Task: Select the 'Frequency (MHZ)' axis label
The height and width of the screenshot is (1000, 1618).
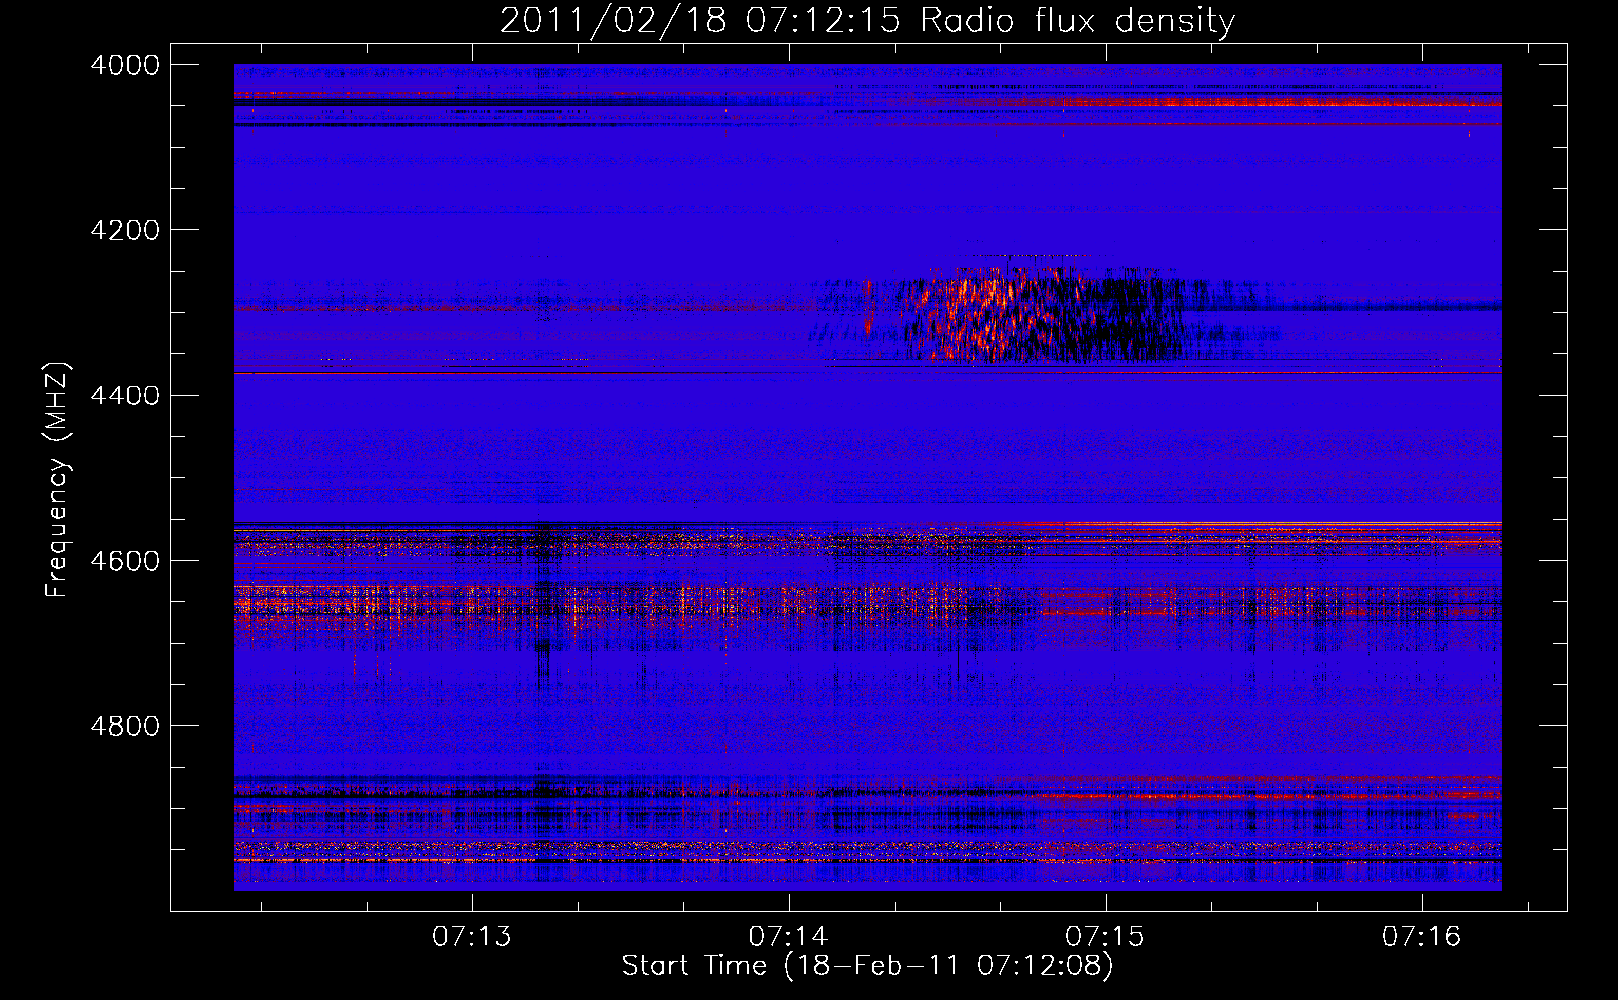Action: point(58,480)
